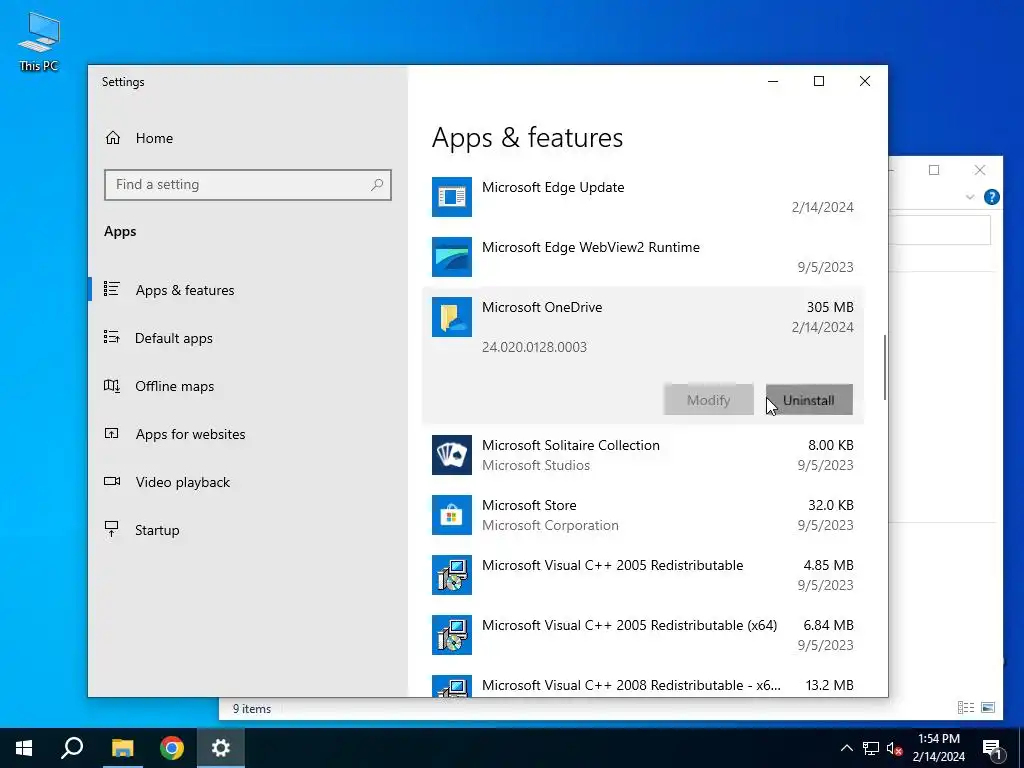Open the notification center icon
1024x768 pixels.
click(x=993, y=749)
